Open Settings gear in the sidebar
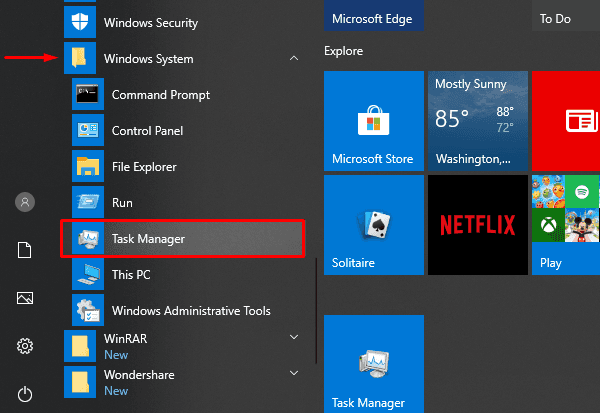 coord(25,346)
